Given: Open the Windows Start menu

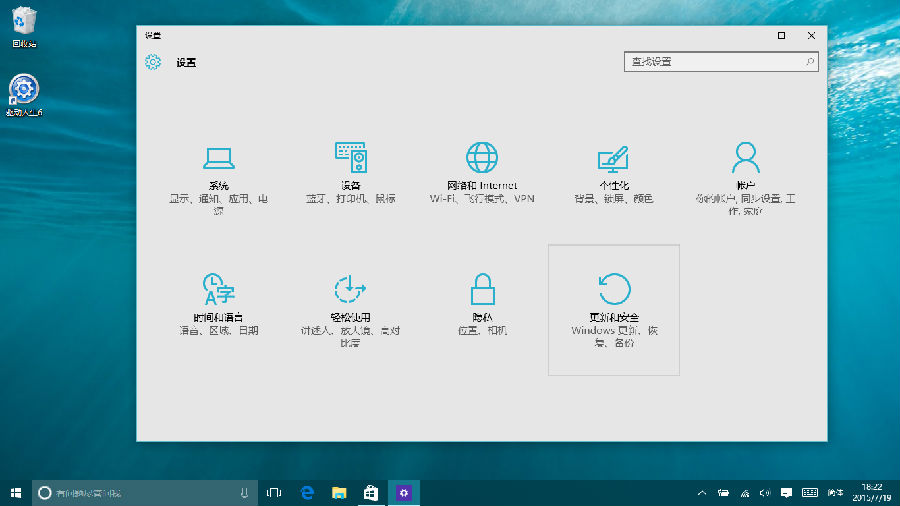Looking at the screenshot, I should pyautogui.click(x=15, y=493).
